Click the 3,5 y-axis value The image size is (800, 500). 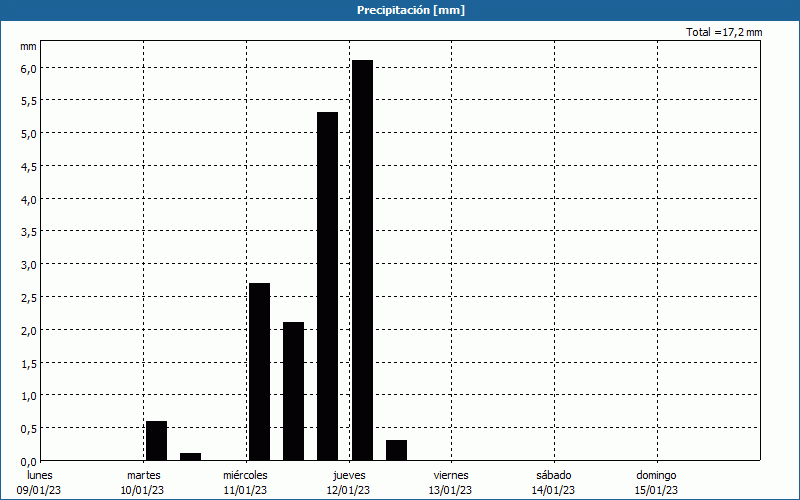(29, 233)
